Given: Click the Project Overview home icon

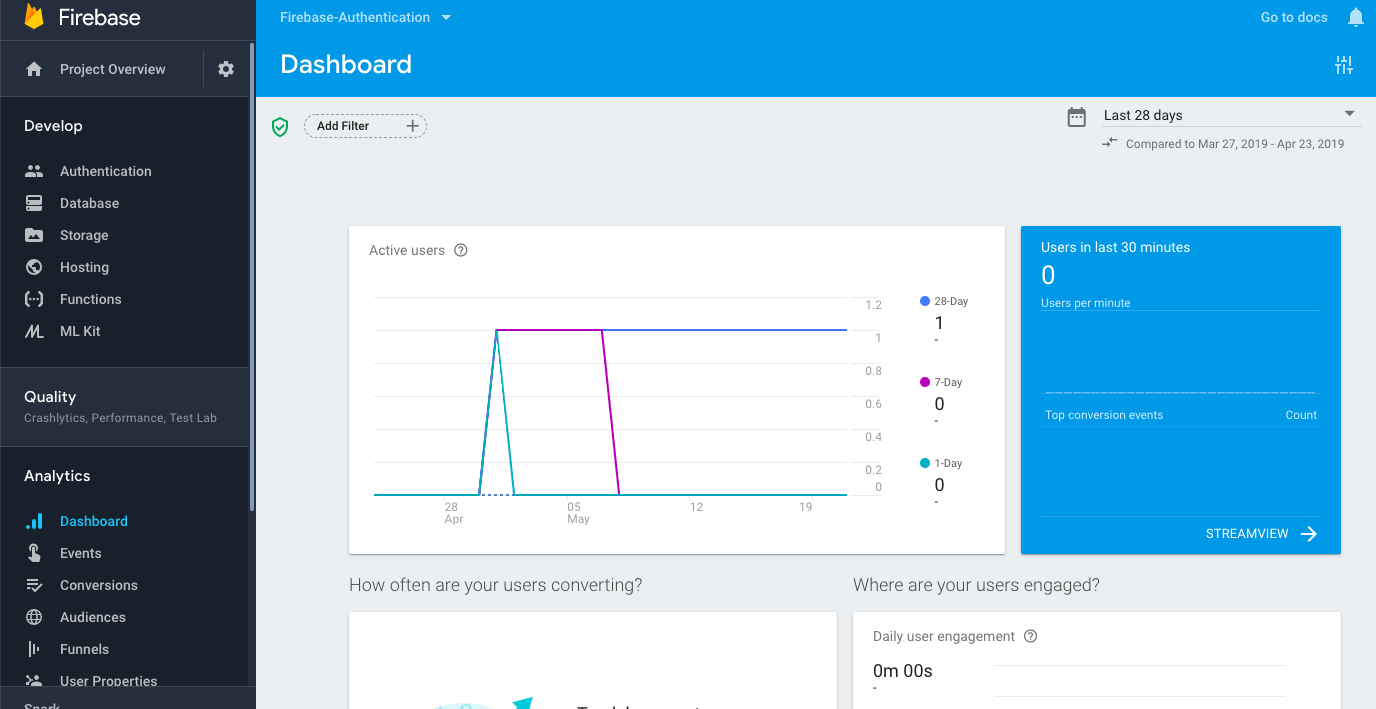Looking at the screenshot, I should pos(34,69).
